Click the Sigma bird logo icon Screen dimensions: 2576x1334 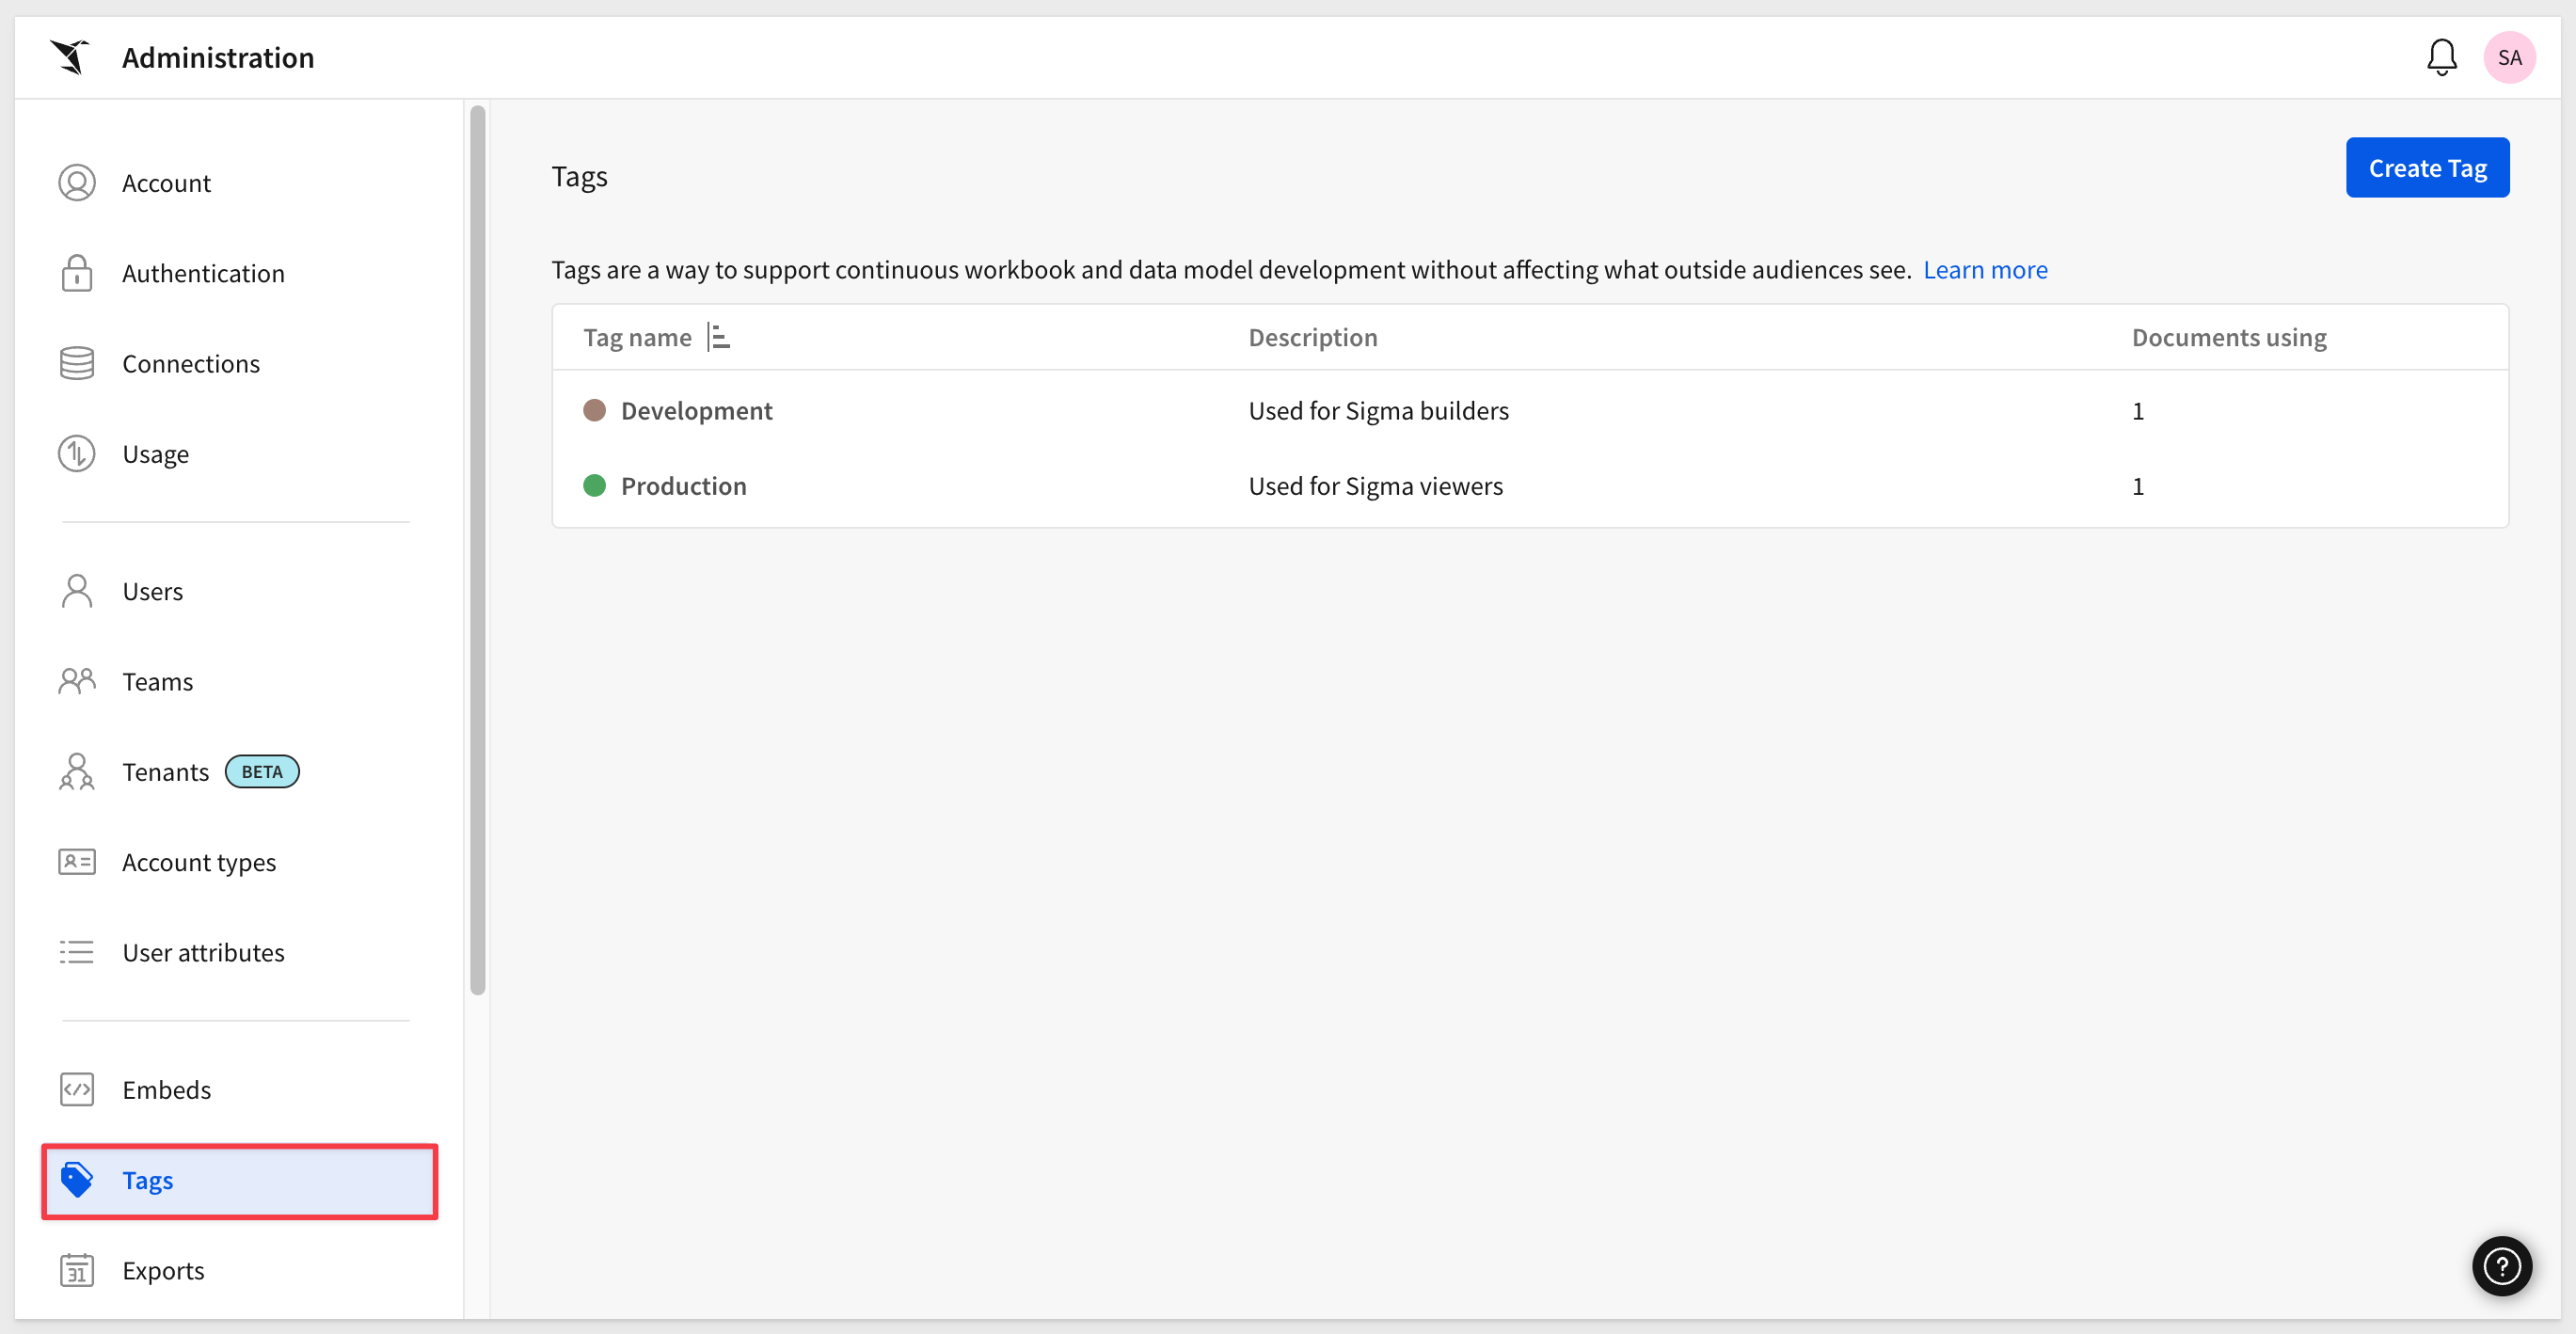[70, 57]
